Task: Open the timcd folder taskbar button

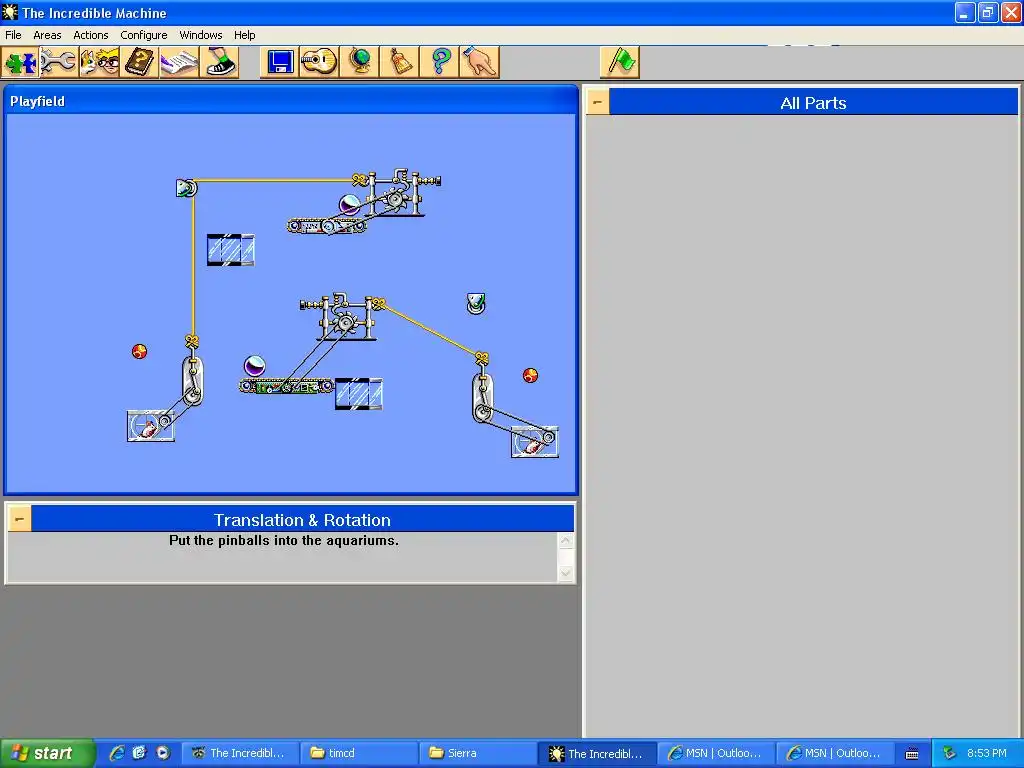Action: [359, 753]
